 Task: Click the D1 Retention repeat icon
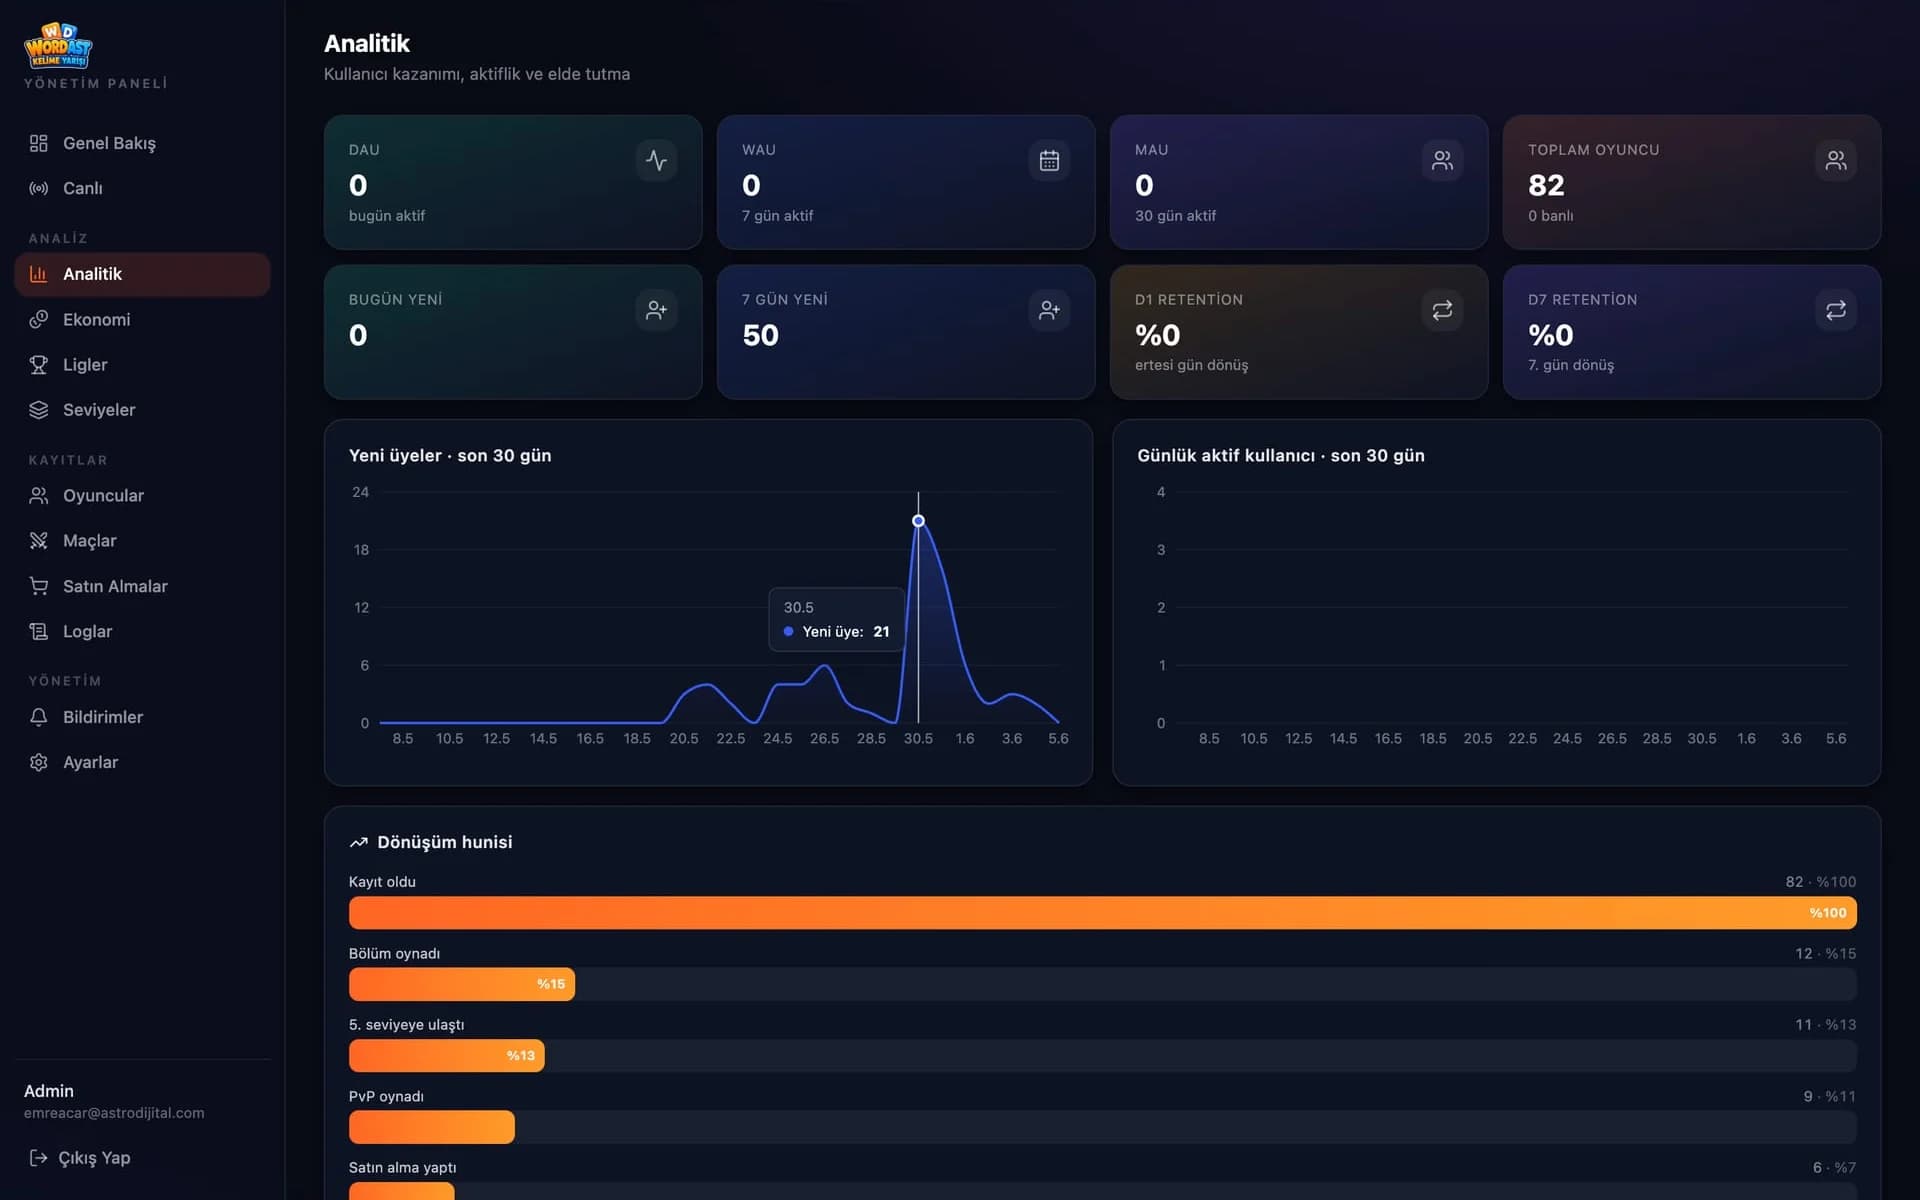pos(1442,310)
